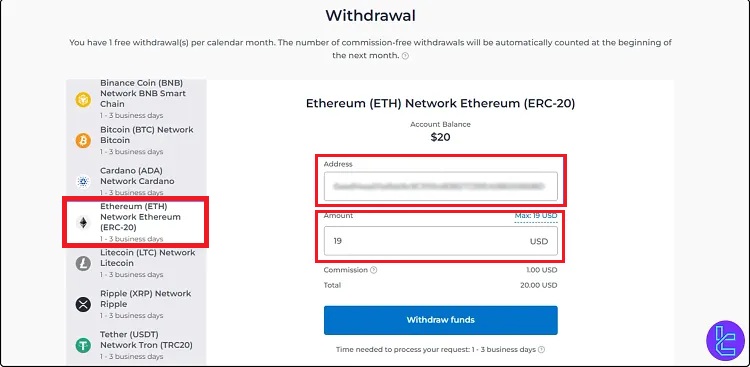The width and height of the screenshot is (750, 367).
Task: Select the Binance Coin BNB icon
Action: pyautogui.click(x=83, y=100)
